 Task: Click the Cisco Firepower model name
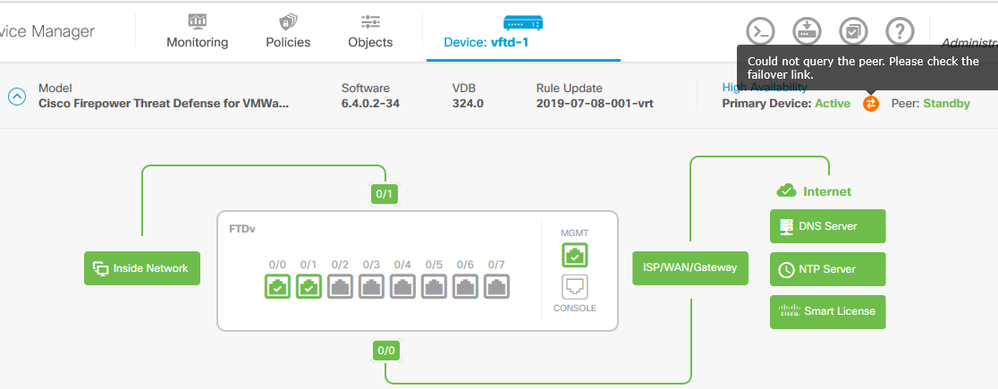tap(164, 103)
